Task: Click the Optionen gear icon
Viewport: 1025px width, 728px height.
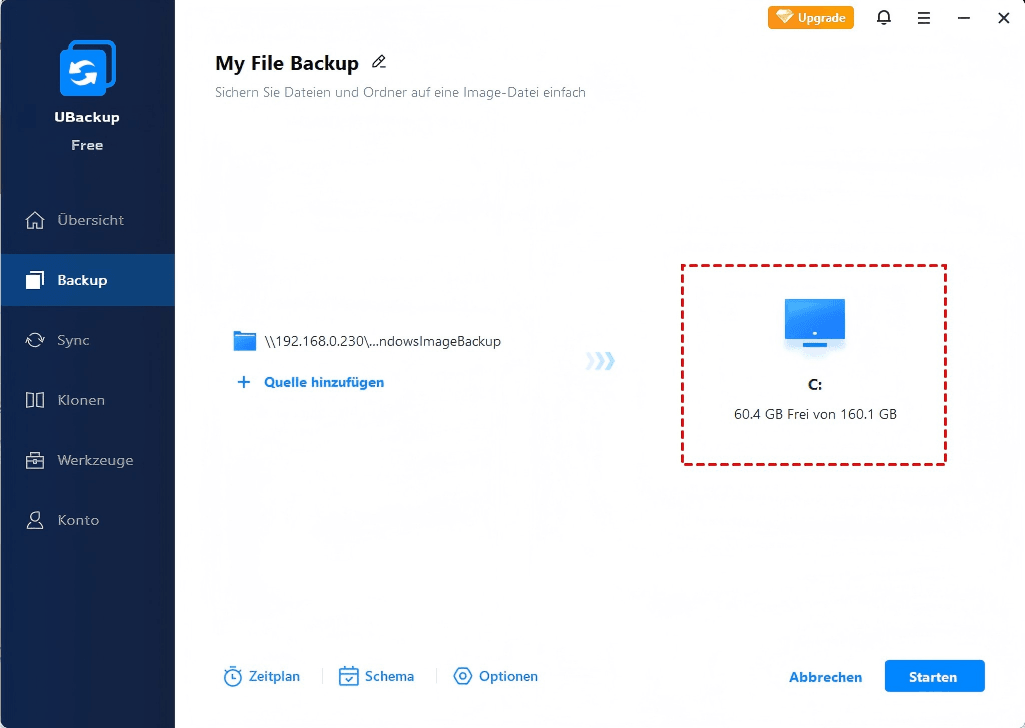Action: [x=462, y=677]
